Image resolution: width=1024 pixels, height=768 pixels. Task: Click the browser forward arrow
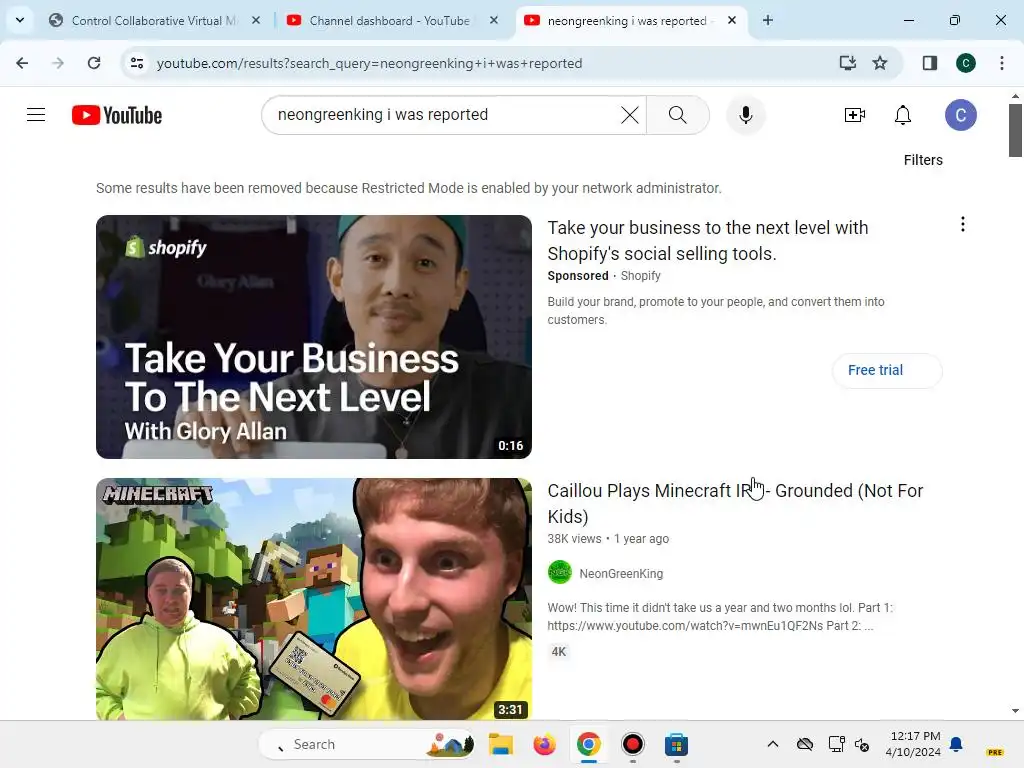(x=58, y=63)
